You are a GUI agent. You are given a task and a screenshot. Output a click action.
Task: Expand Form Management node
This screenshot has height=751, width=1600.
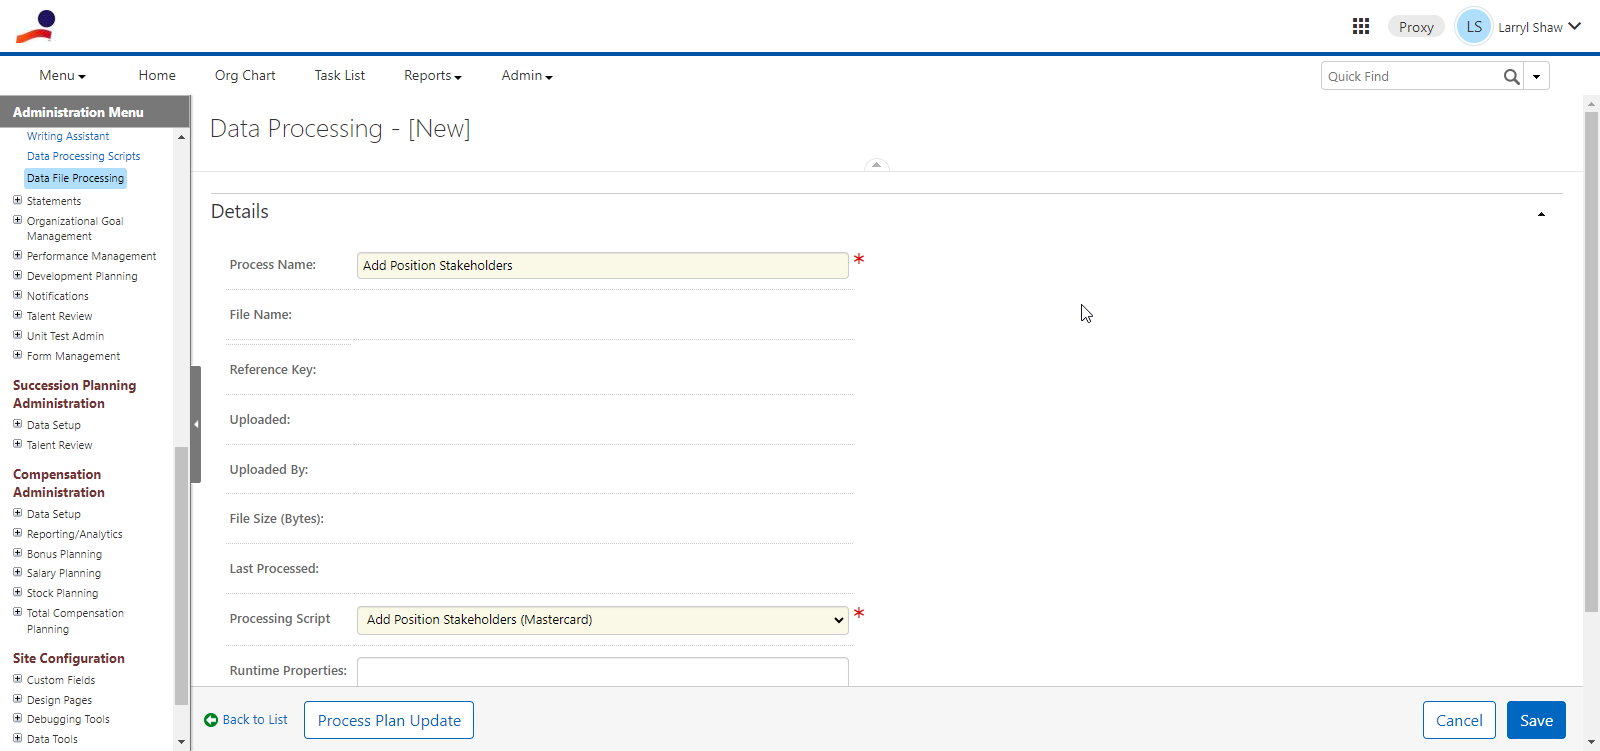17,355
